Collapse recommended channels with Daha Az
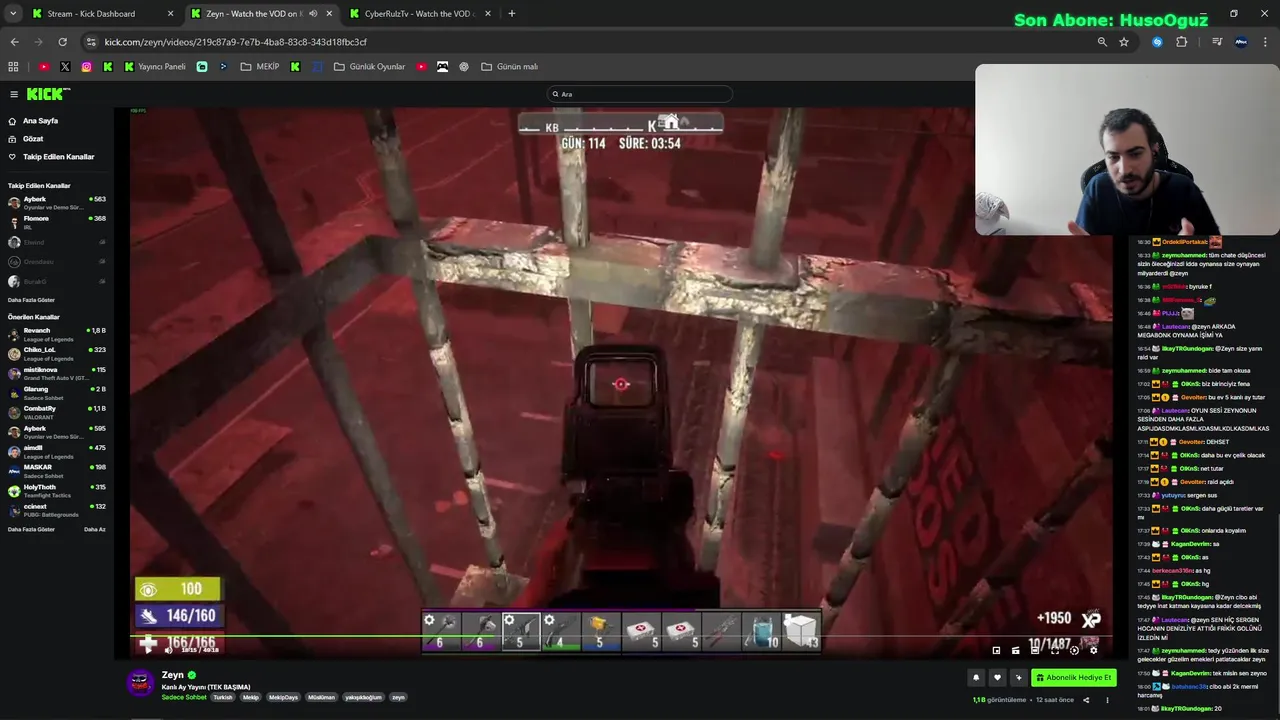This screenshot has height=720, width=1280. click(x=95, y=529)
